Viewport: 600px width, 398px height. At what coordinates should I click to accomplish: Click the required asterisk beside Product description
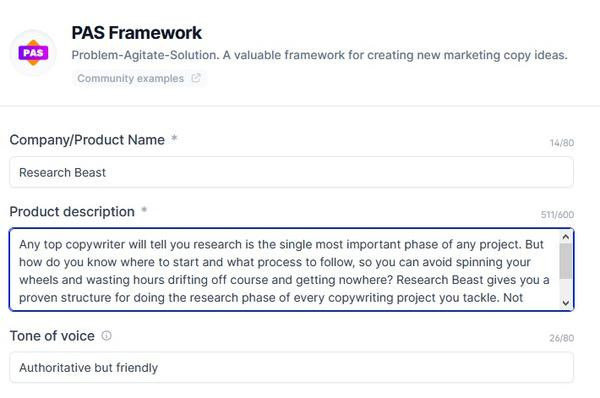coord(144,210)
